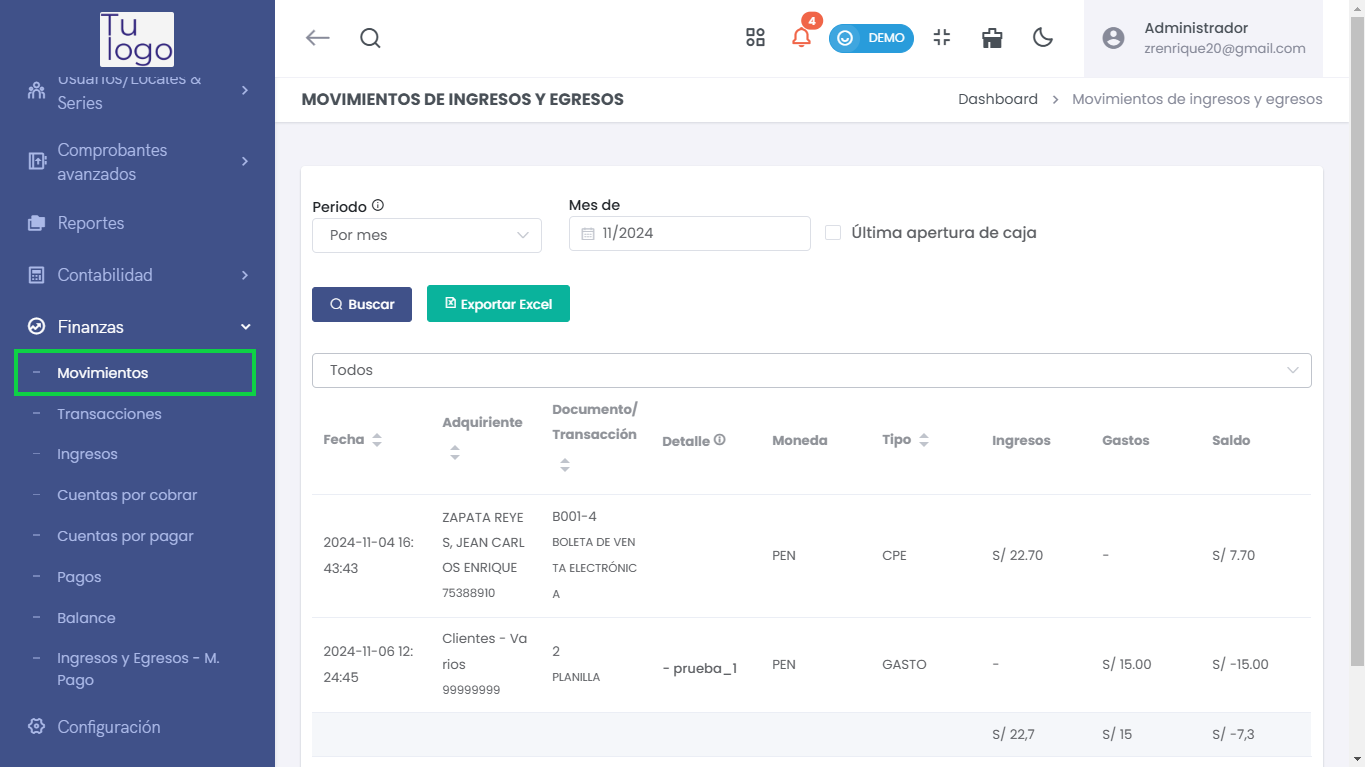Open the search magnifier icon
1365x767 pixels.
pos(370,38)
